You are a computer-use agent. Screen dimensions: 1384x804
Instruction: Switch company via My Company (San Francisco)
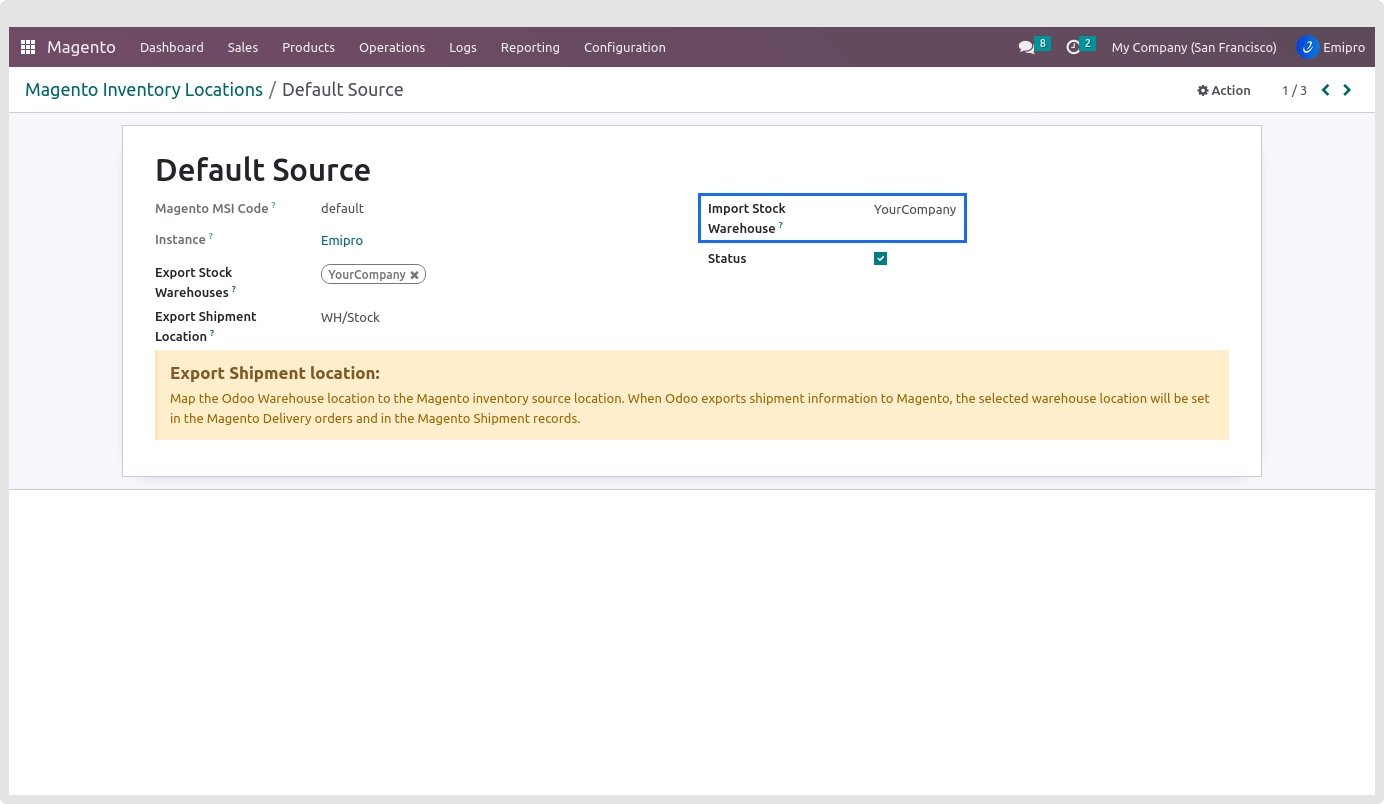point(1193,47)
